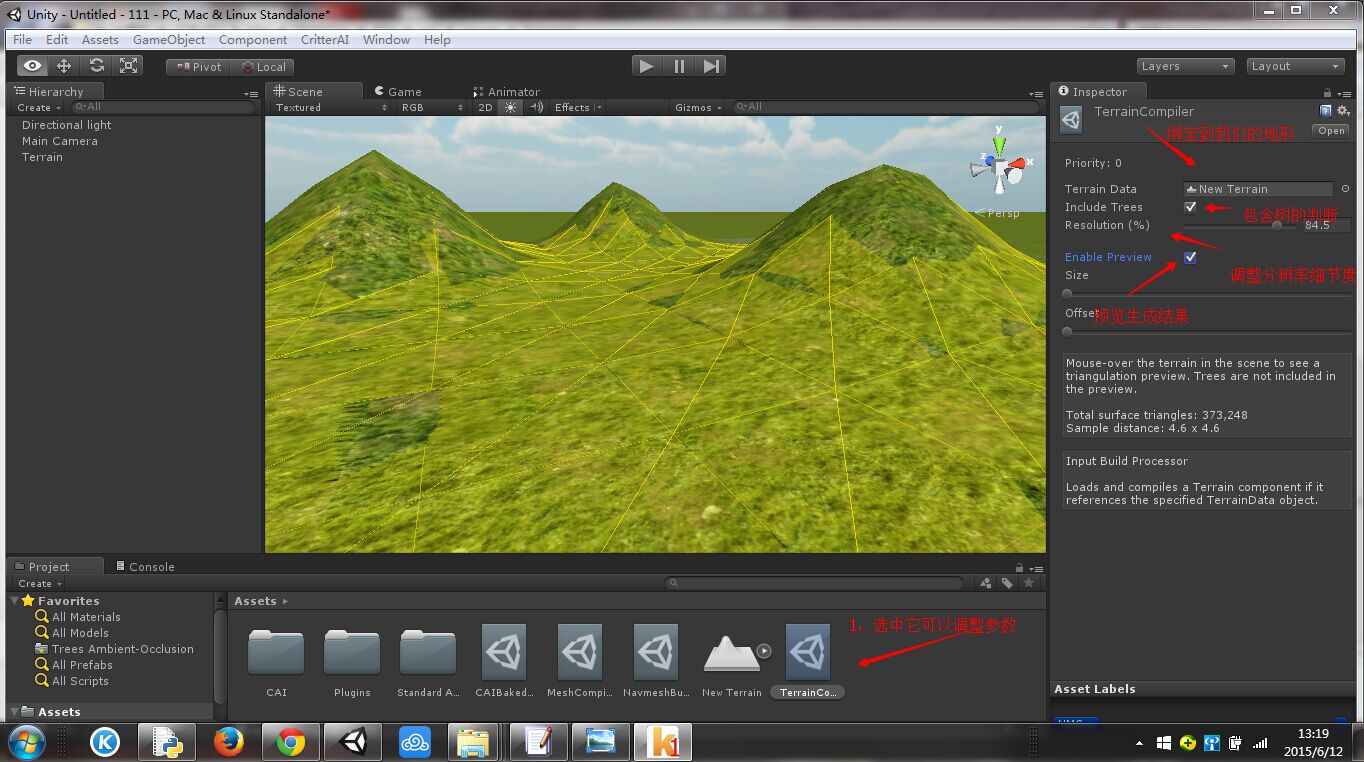1364x762 pixels.
Task: Select the Scale tool in toolbar
Action: tap(128, 66)
